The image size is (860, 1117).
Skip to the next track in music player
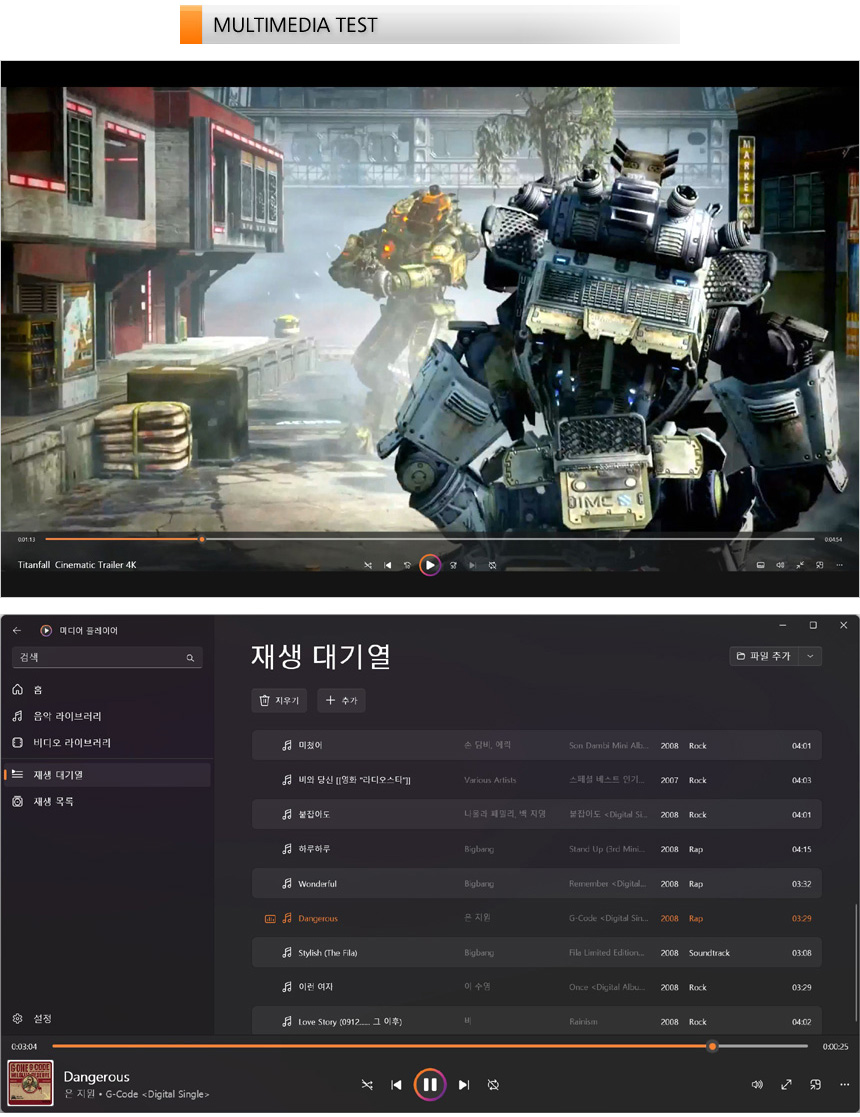point(464,1084)
